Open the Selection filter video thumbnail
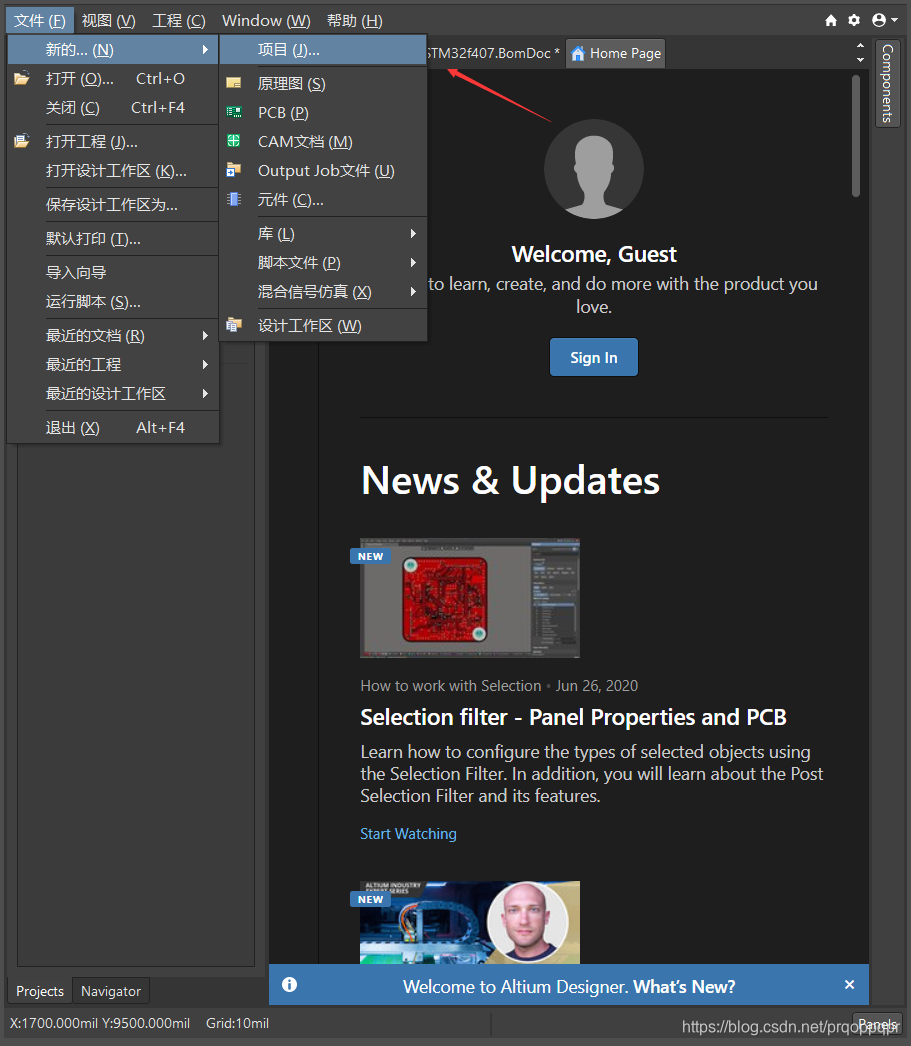The width and height of the screenshot is (911, 1046). (470, 598)
